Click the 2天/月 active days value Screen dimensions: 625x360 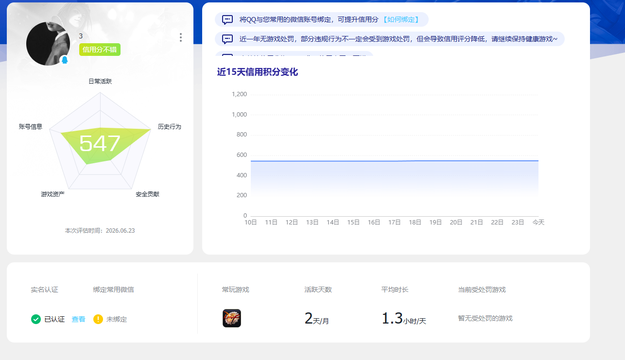[316, 319]
